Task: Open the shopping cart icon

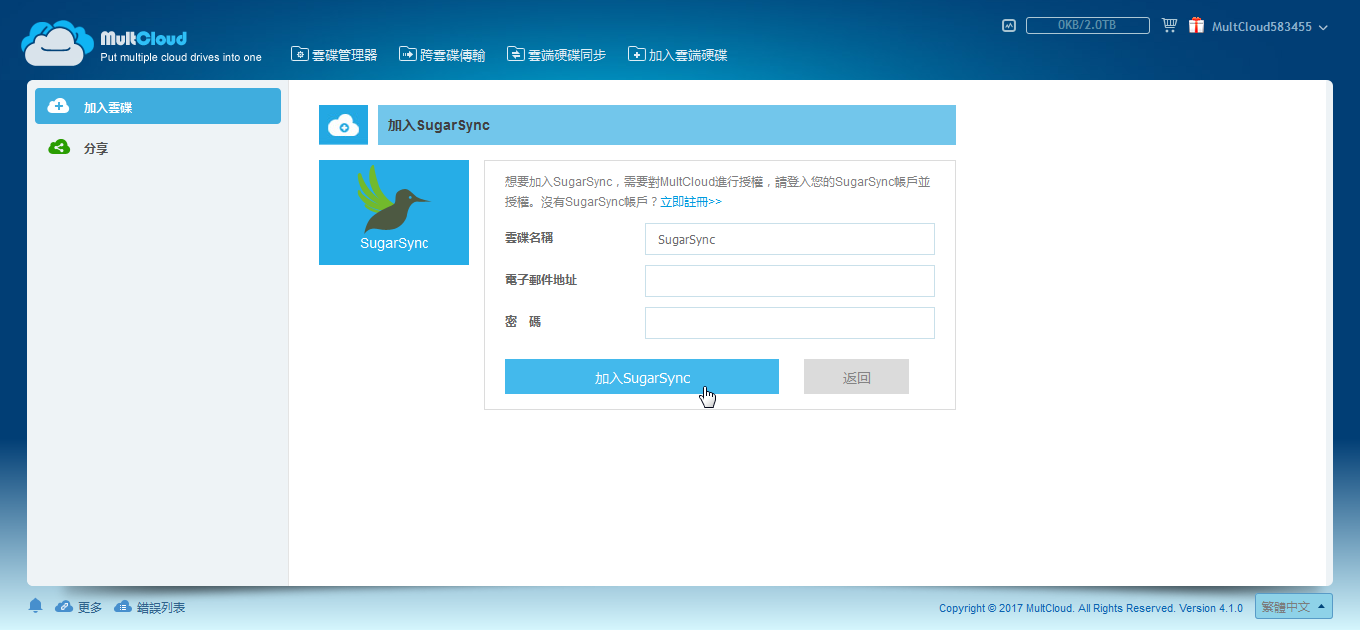Action: pos(1169,26)
